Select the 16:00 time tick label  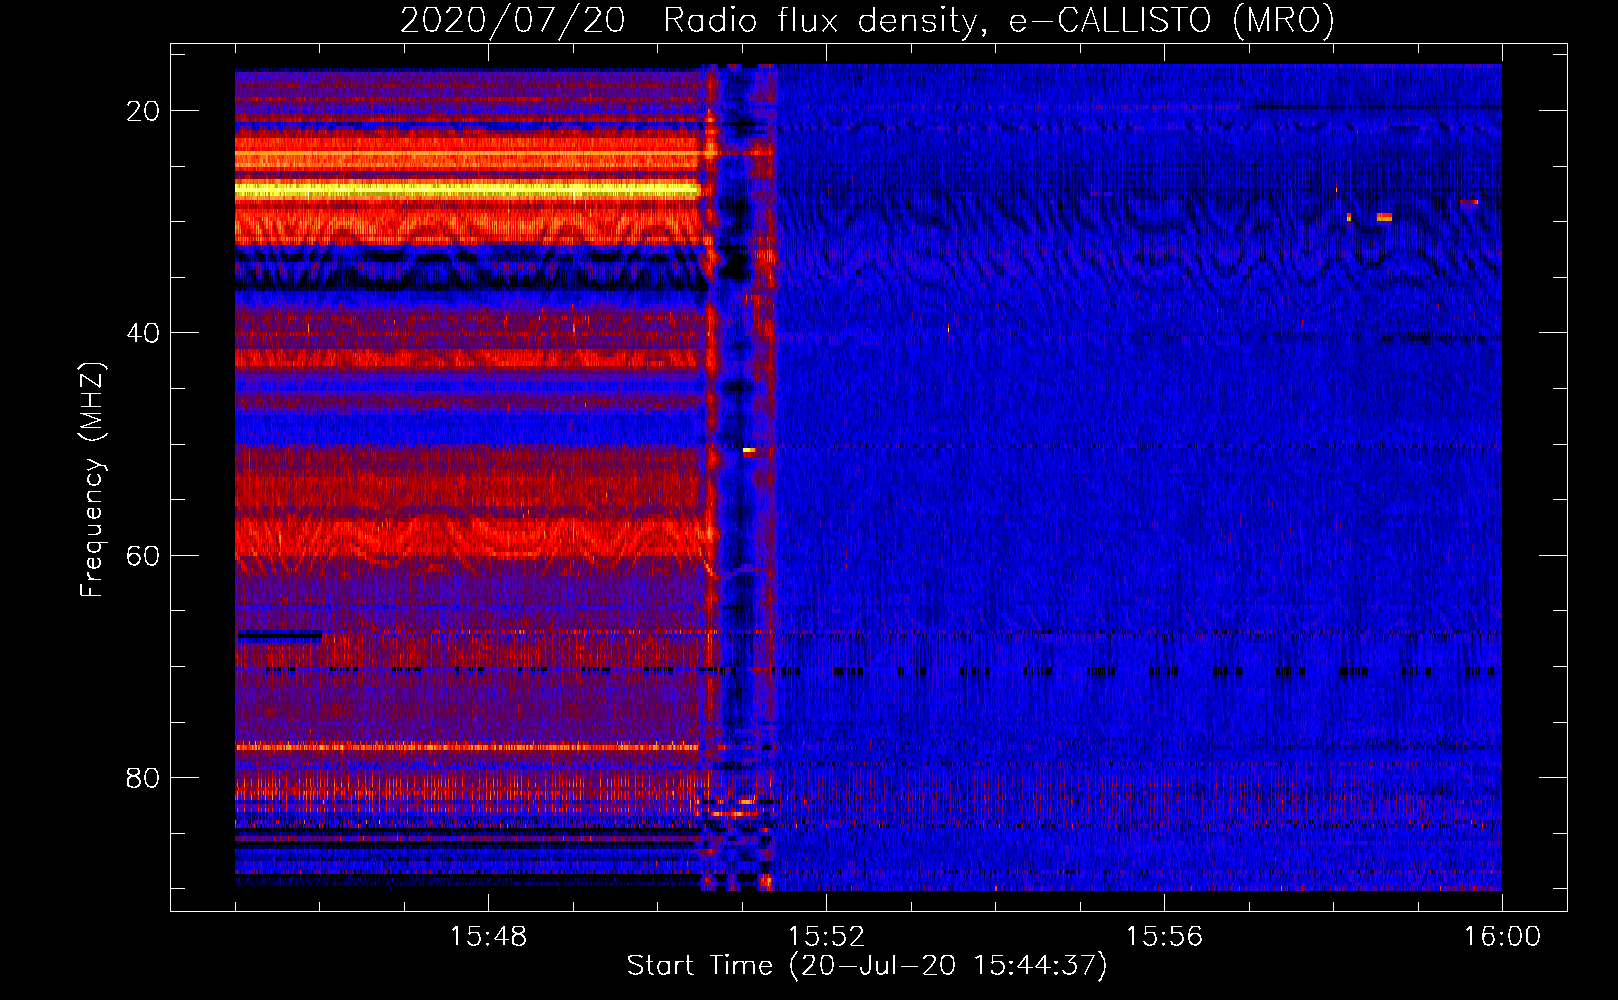tap(1502, 937)
